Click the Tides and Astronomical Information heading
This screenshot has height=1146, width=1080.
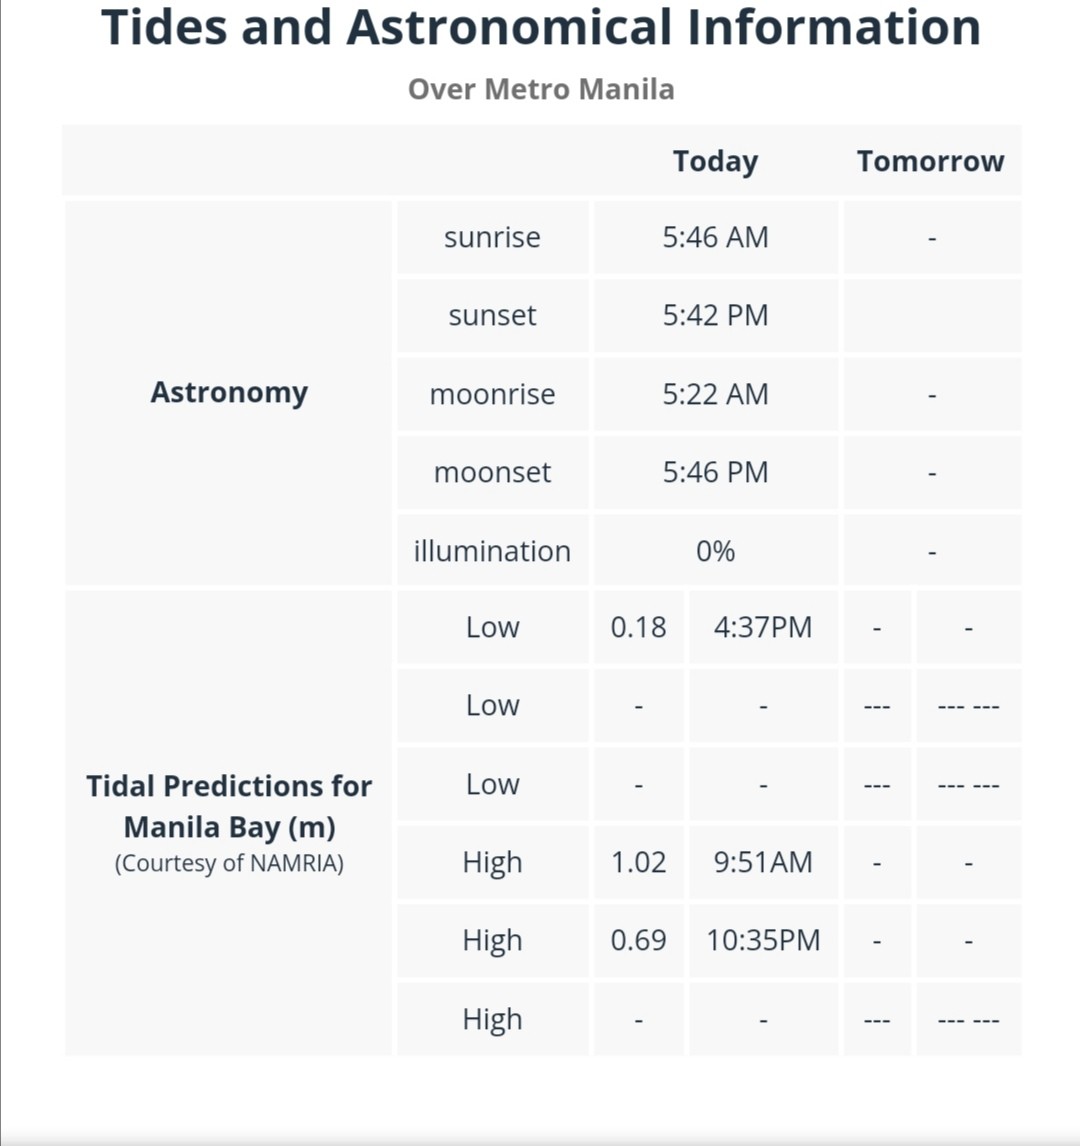pos(541,27)
